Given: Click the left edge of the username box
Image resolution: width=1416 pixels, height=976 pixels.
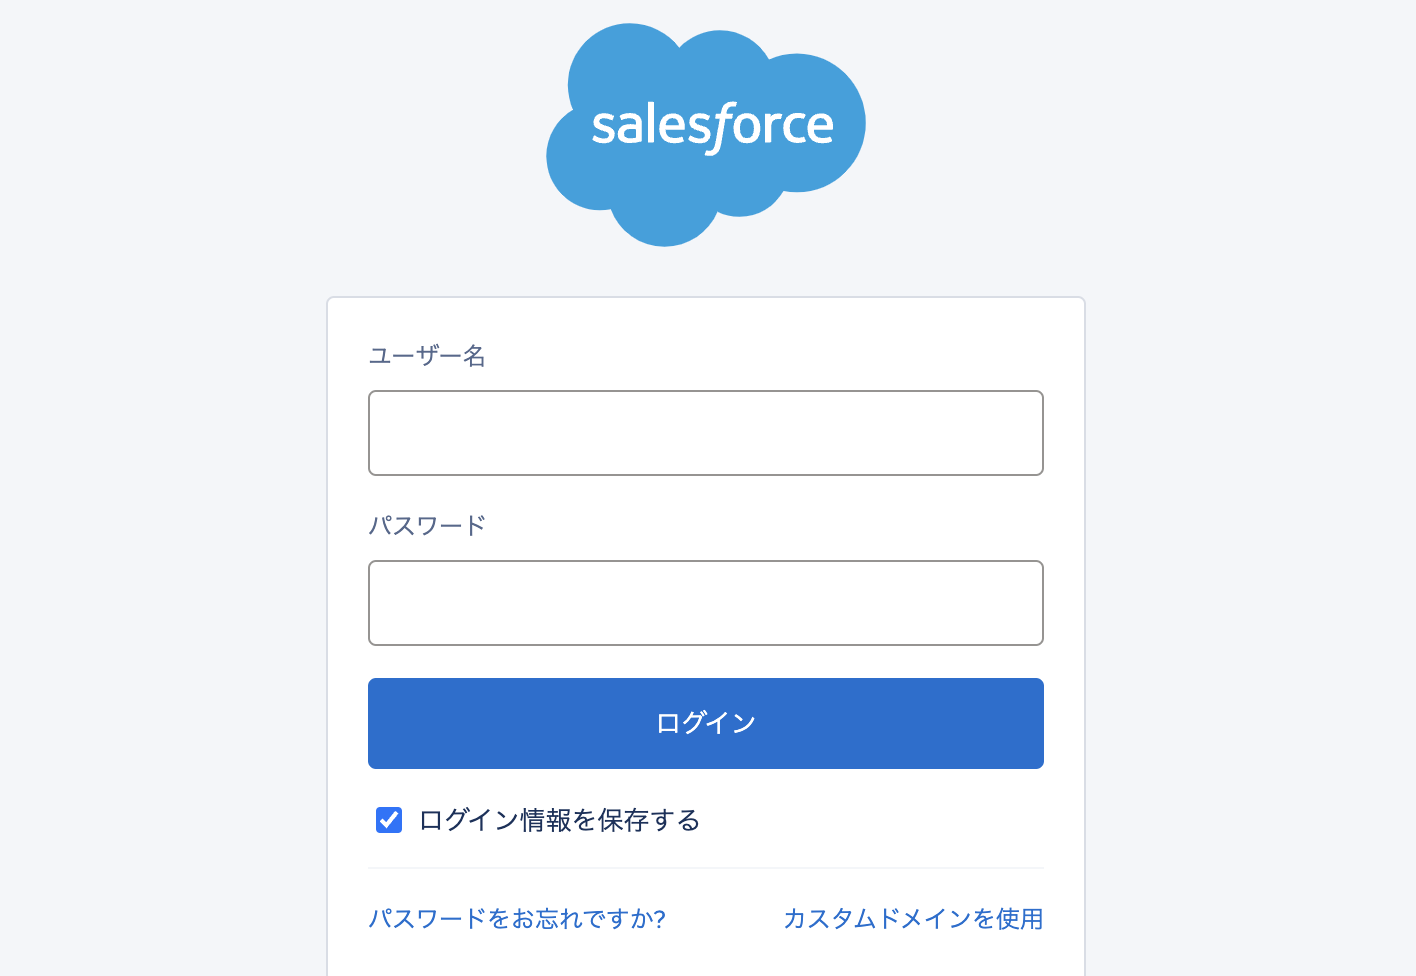Looking at the screenshot, I should click(385, 433).
